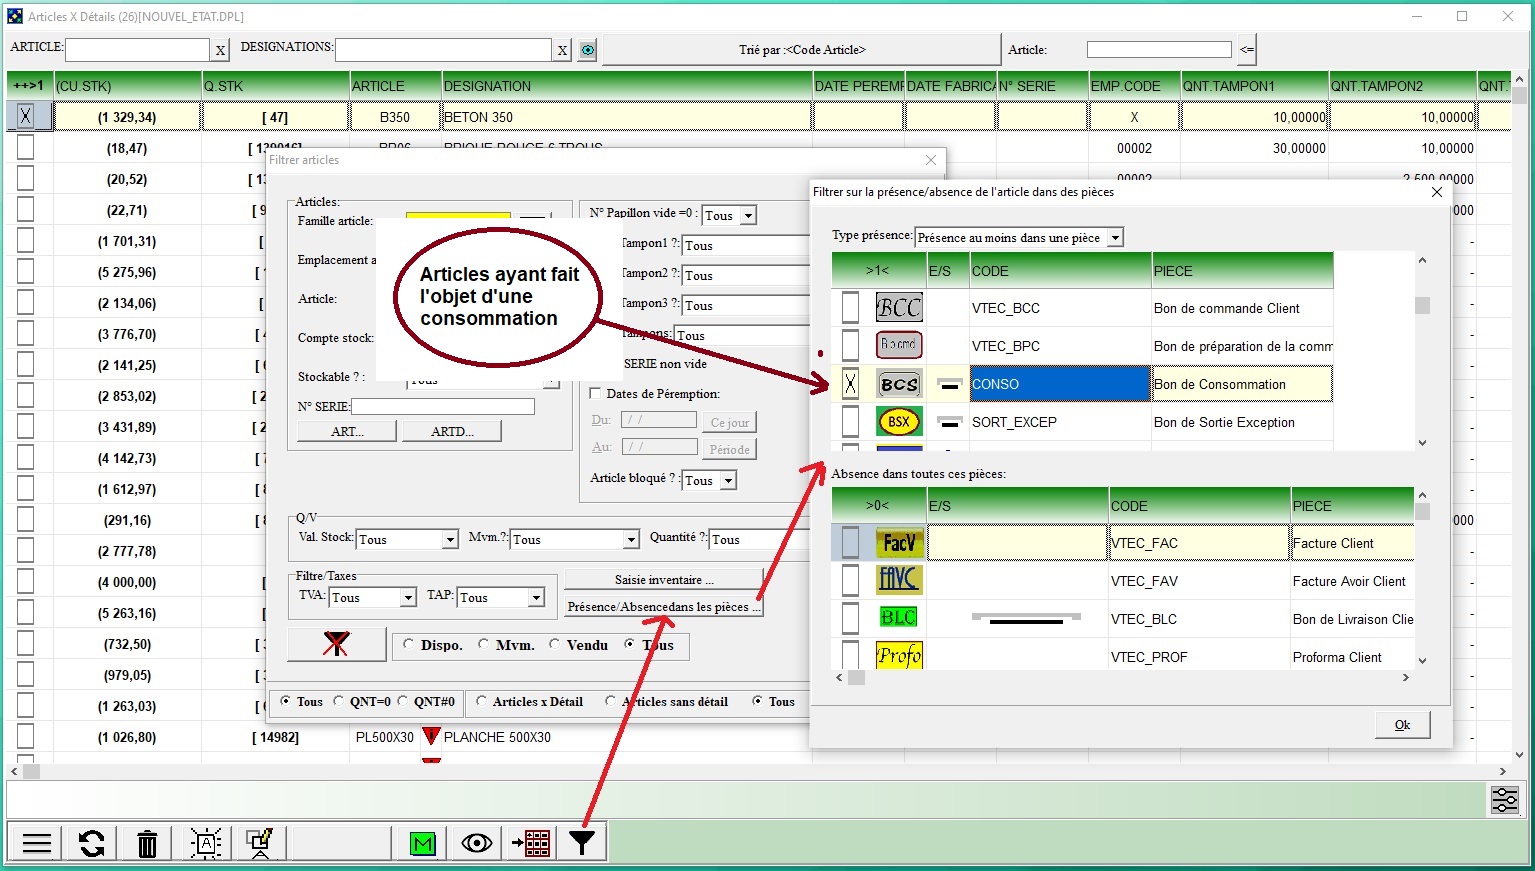Open the TAP dropdown
The height and width of the screenshot is (871, 1535).
pos(536,598)
